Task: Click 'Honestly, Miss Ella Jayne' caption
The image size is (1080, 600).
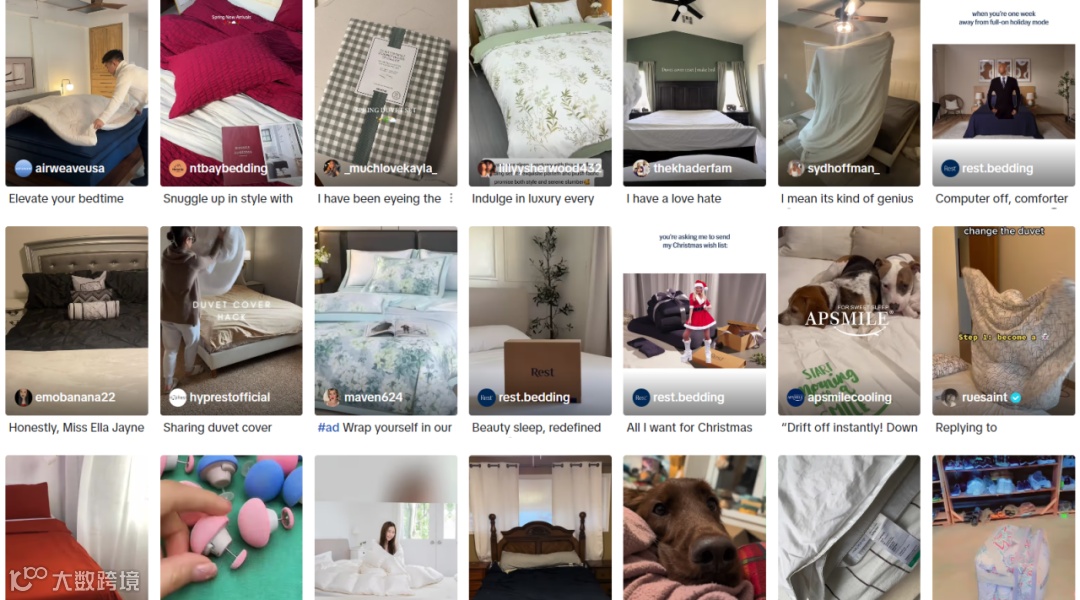Action: (76, 428)
